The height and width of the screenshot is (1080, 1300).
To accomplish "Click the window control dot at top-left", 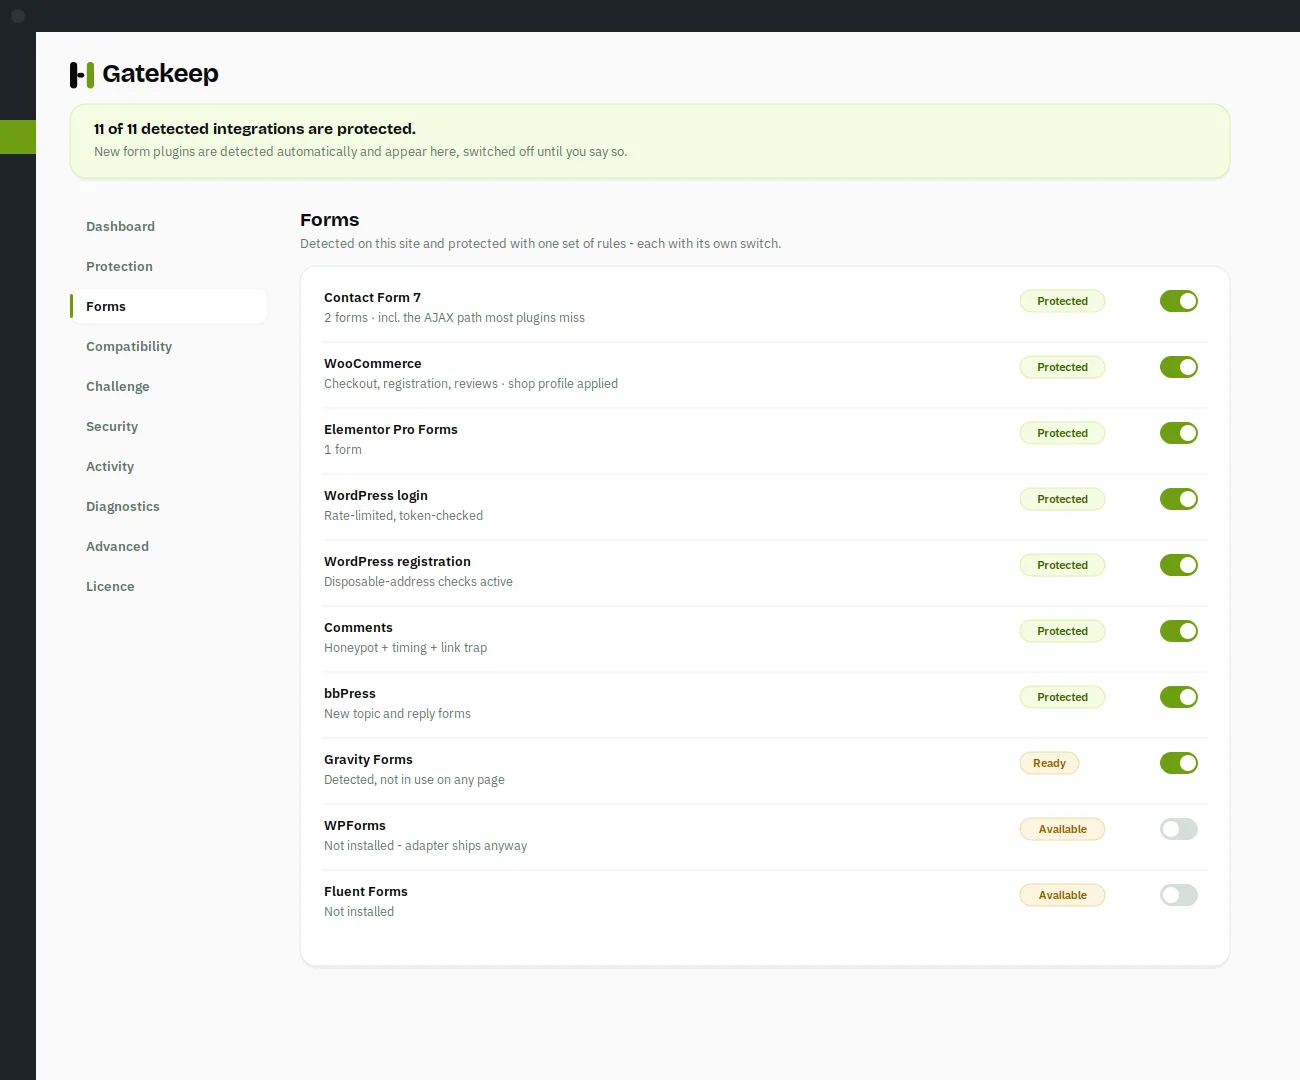I will pyautogui.click(x=18, y=16).
